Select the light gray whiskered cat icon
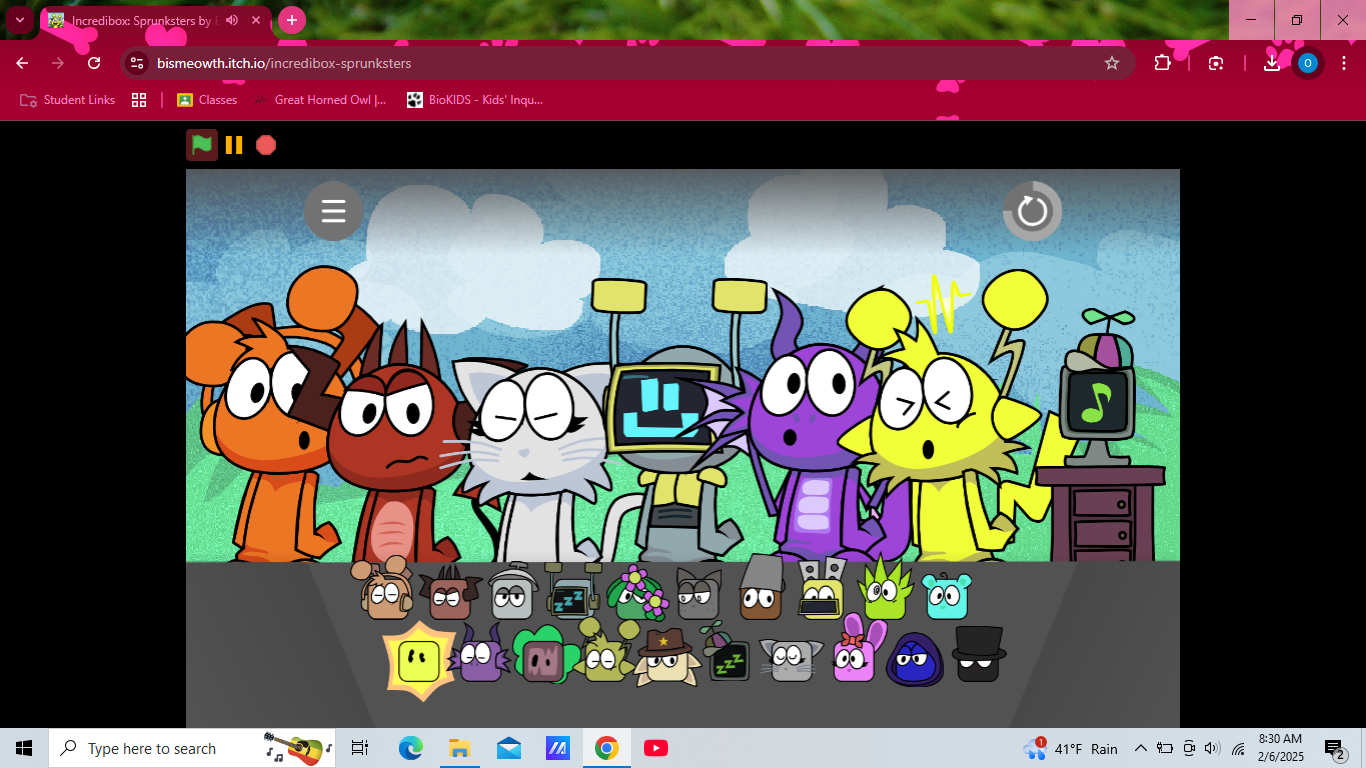Screen dimensions: 1366x768 click(791, 660)
